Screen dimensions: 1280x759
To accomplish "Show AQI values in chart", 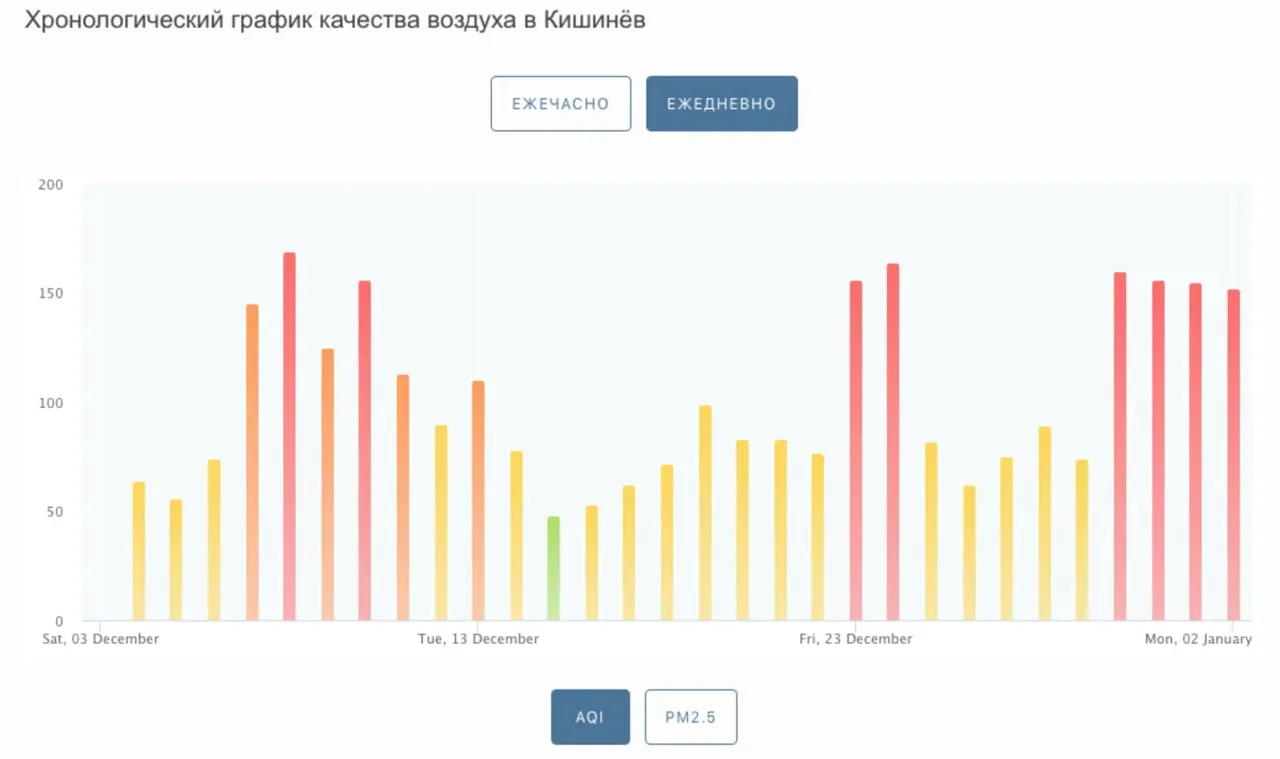I will 590,717.
